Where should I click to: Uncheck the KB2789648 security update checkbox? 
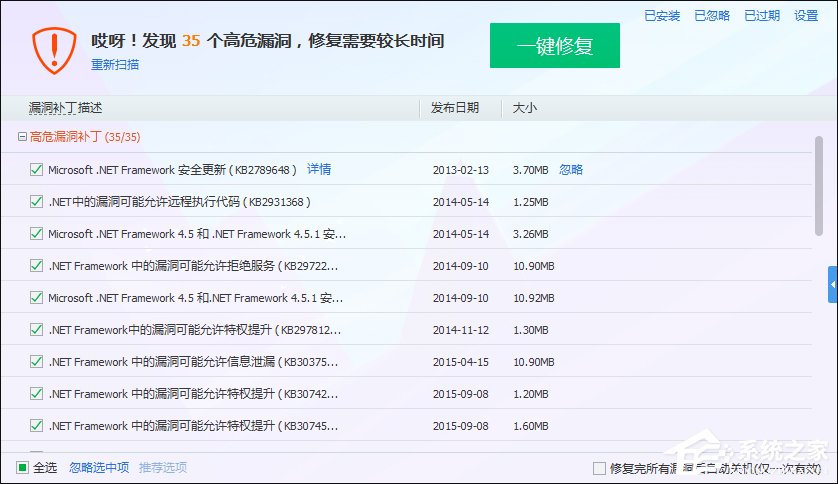coord(36,170)
